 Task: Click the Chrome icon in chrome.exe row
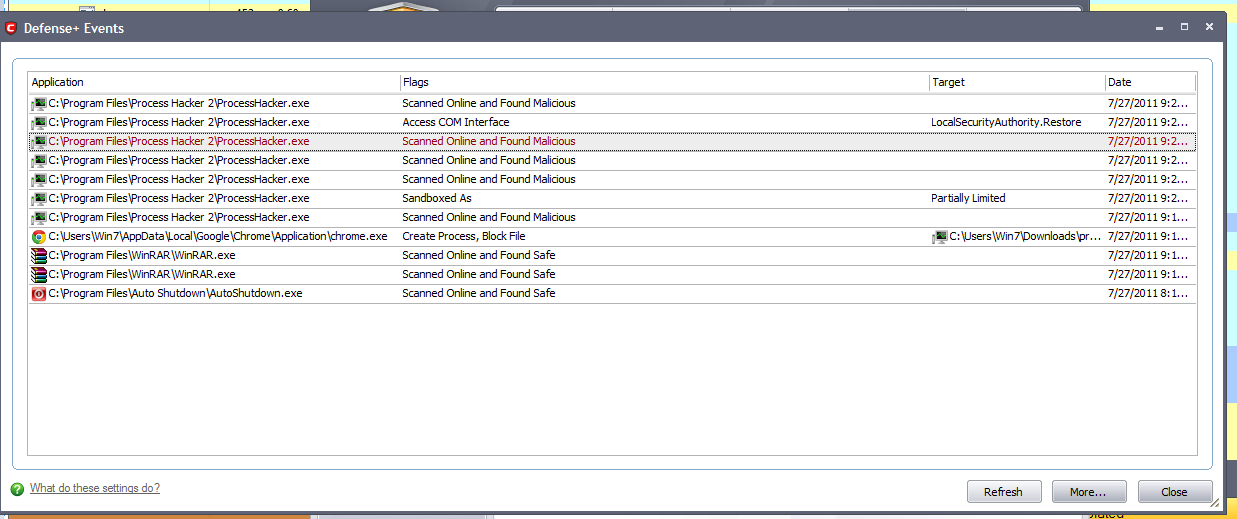coord(39,236)
